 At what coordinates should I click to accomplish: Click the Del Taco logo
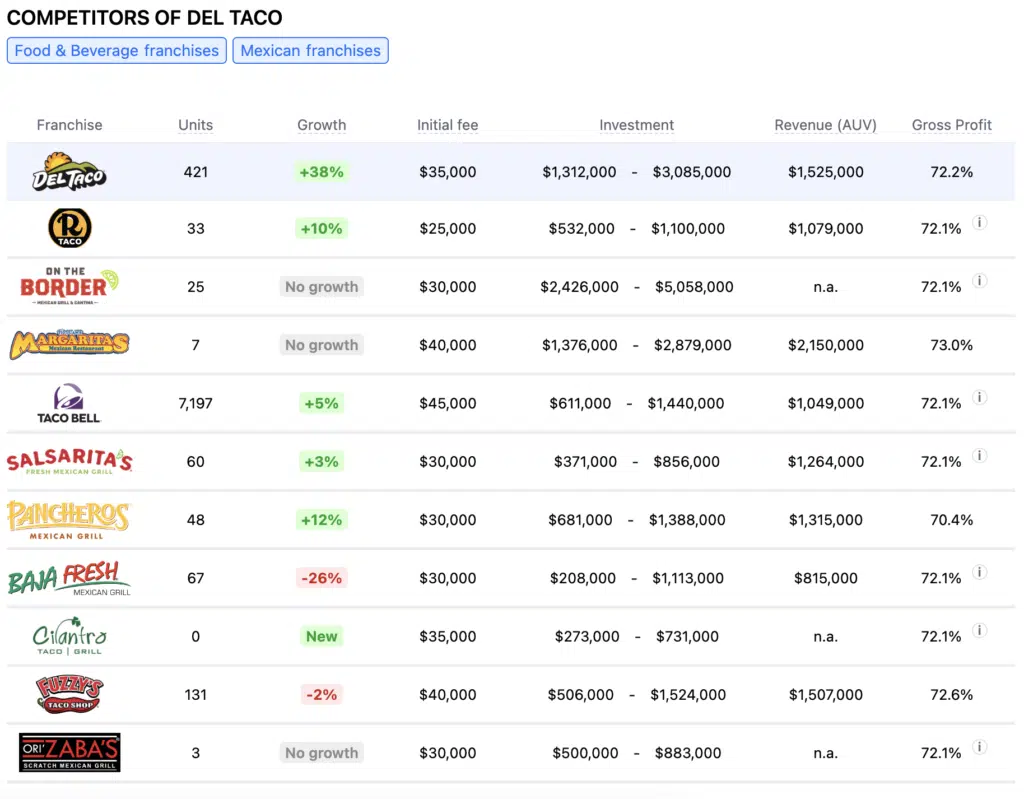[69, 172]
